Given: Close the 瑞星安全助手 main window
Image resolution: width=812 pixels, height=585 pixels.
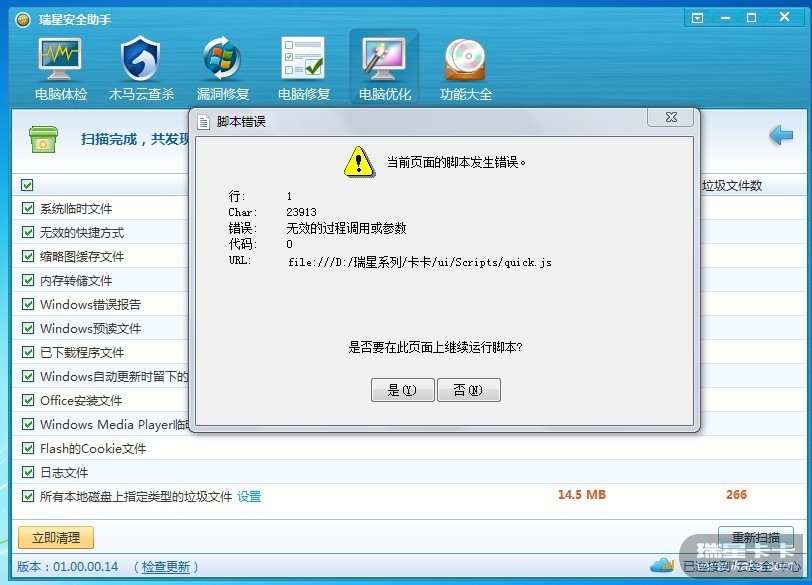Looking at the screenshot, I should [x=784, y=17].
